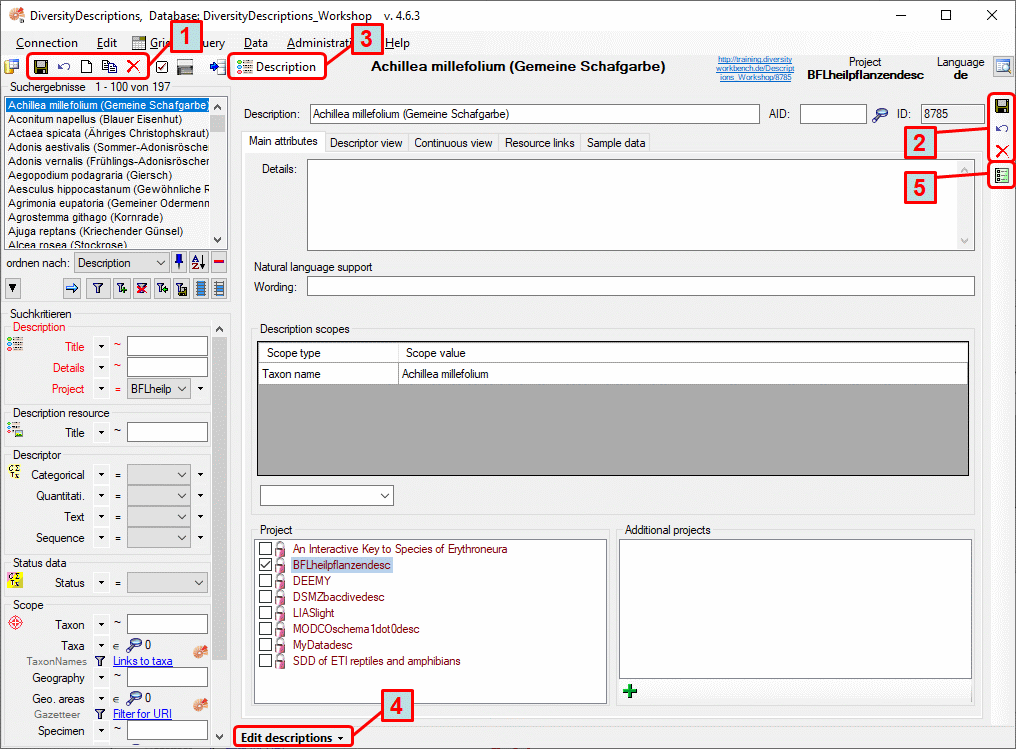Screen dimensions: 1016x749
Task: Click the 'Links to taxa' link
Action: click(x=142, y=661)
